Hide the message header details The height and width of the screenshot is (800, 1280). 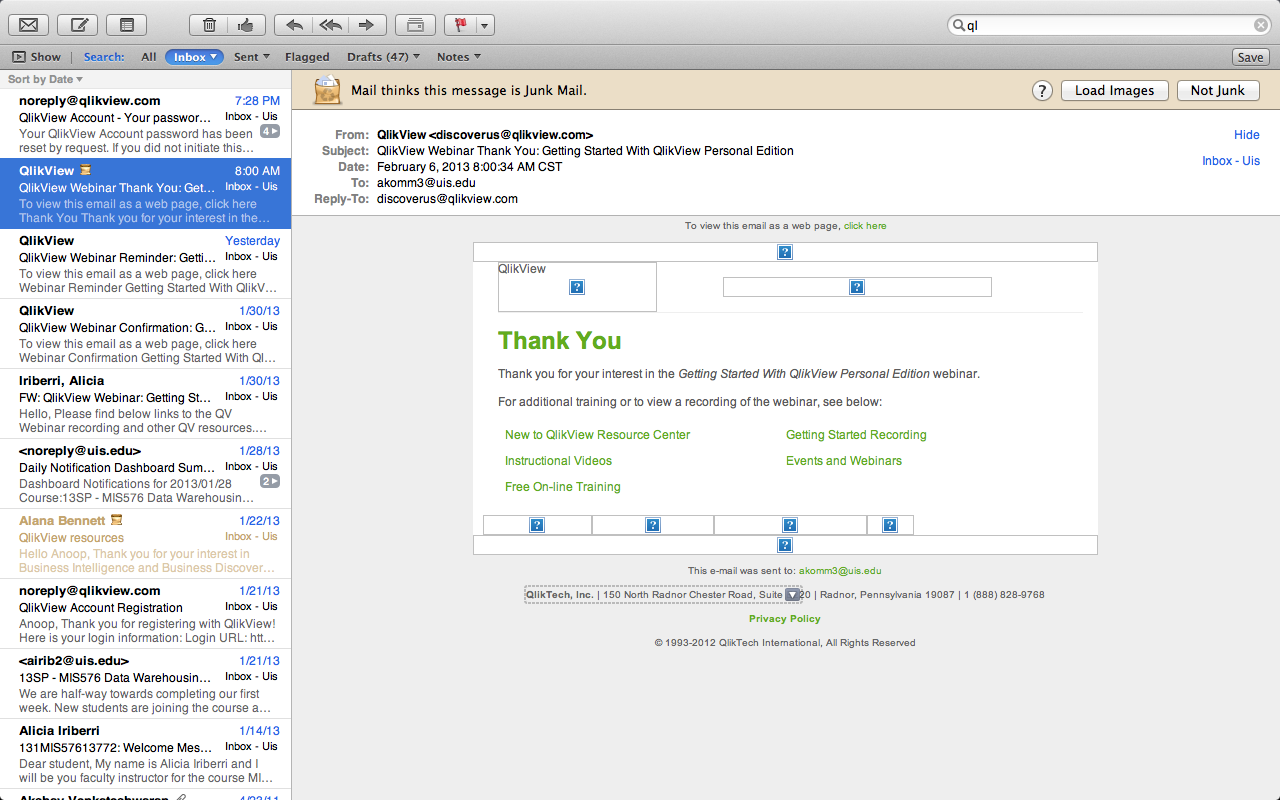[1246, 135]
